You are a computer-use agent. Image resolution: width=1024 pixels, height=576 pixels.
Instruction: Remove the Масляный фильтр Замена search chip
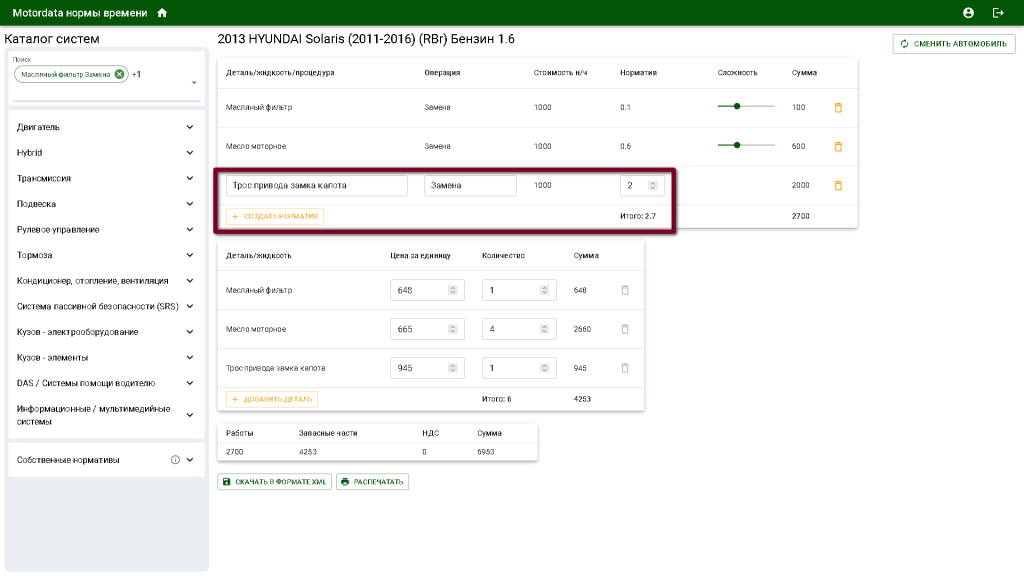point(120,74)
